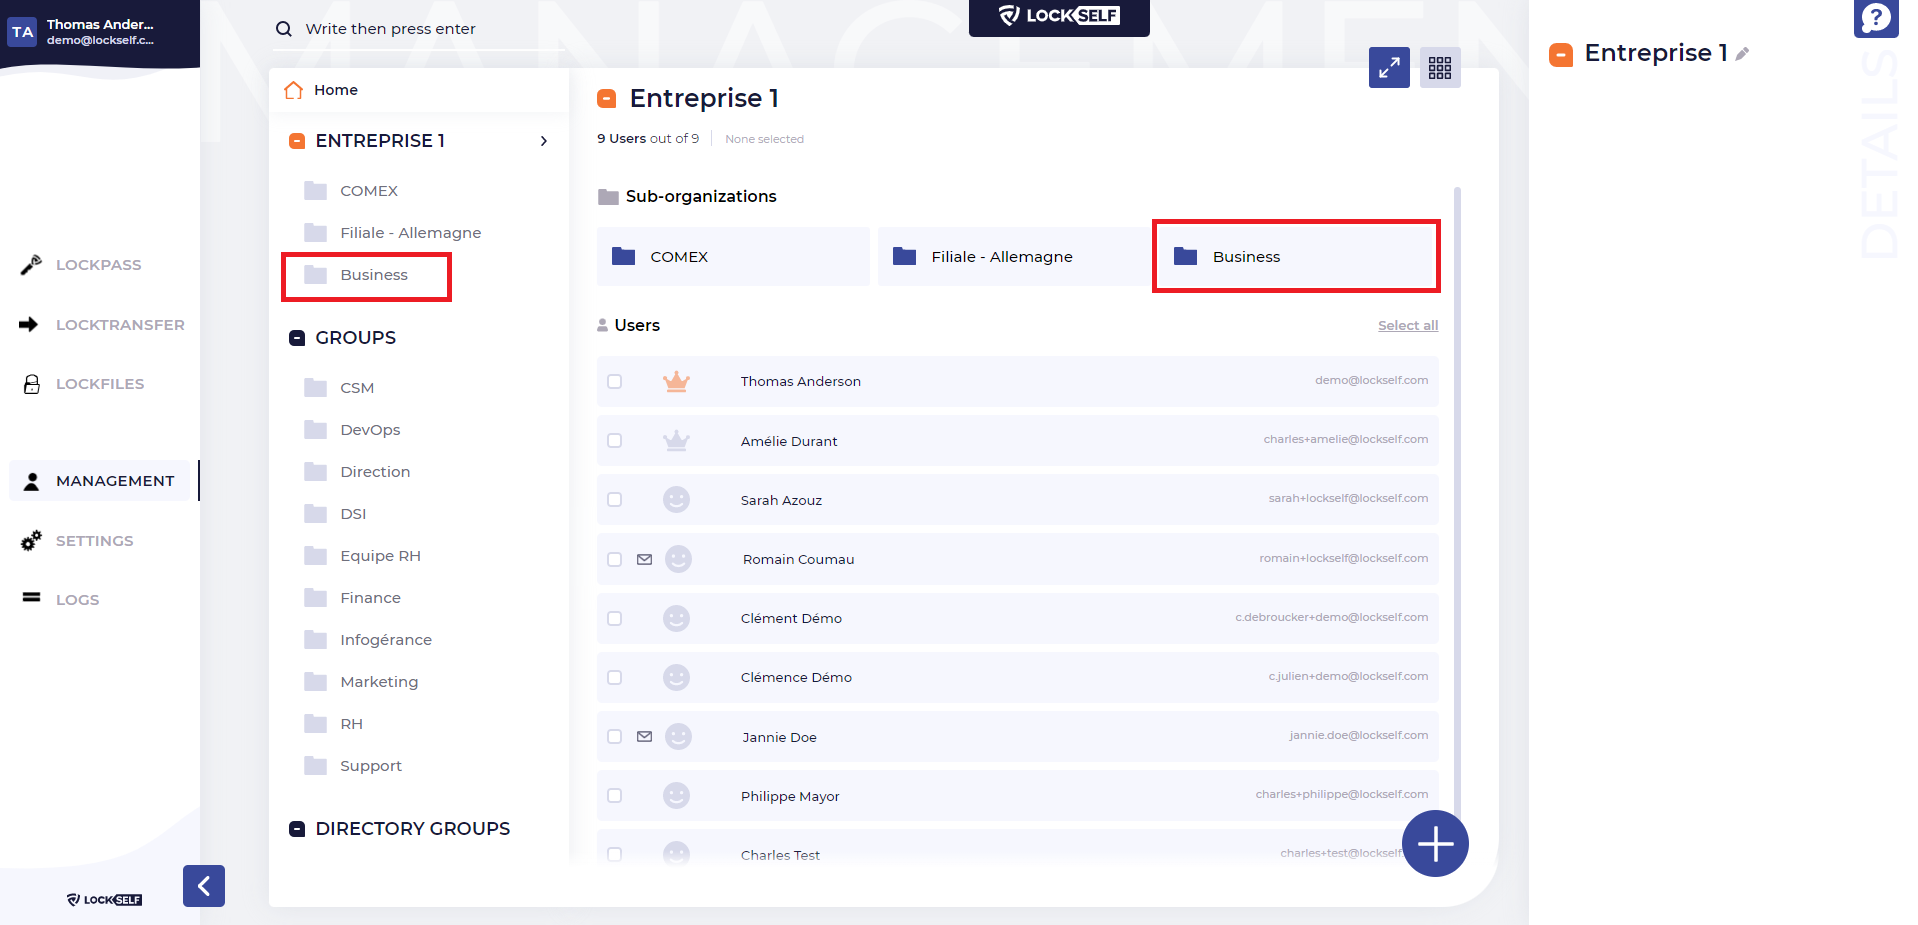Check the box for Jannie Doe
Image resolution: width=1918 pixels, height=925 pixels.
(x=615, y=736)
